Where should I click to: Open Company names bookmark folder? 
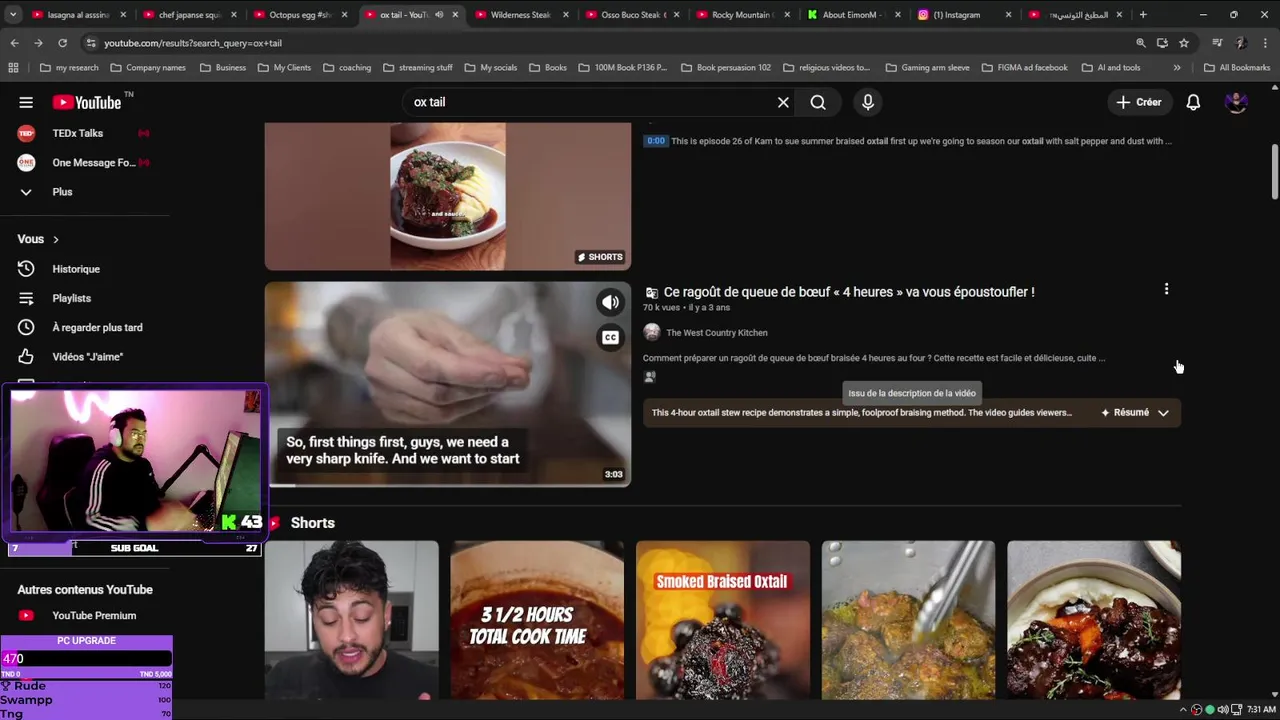[x=148, y=68]
